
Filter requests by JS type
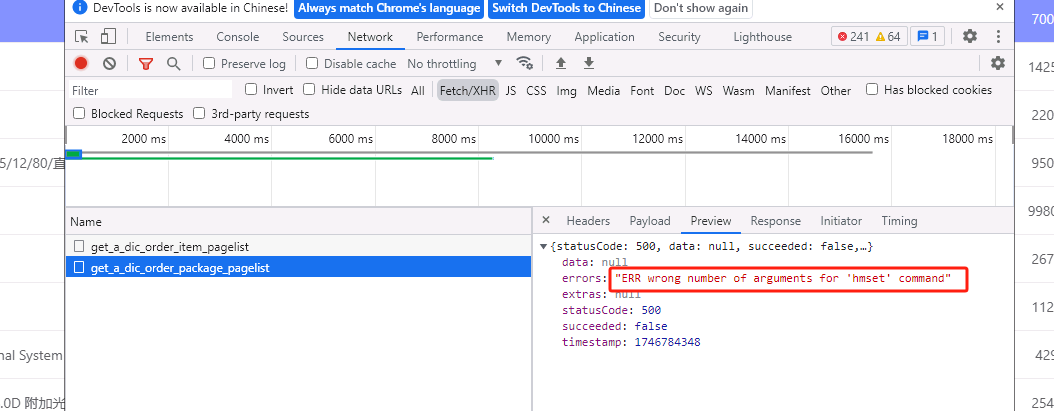point(511,90)
